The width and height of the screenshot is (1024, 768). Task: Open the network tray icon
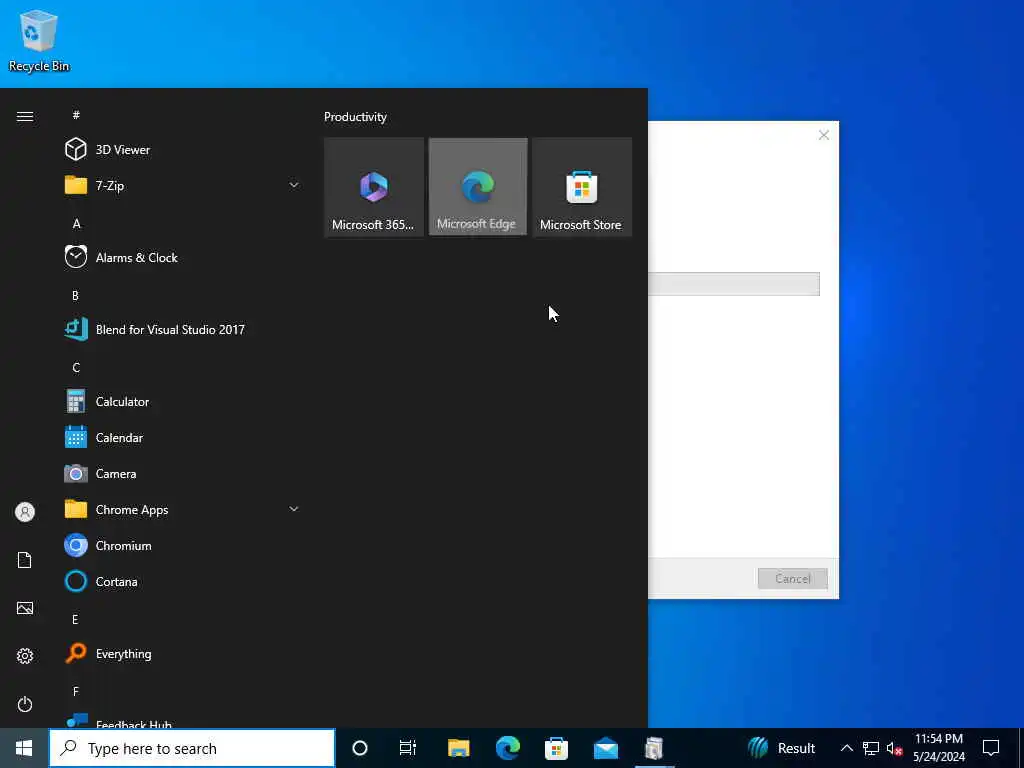(871, 748)
